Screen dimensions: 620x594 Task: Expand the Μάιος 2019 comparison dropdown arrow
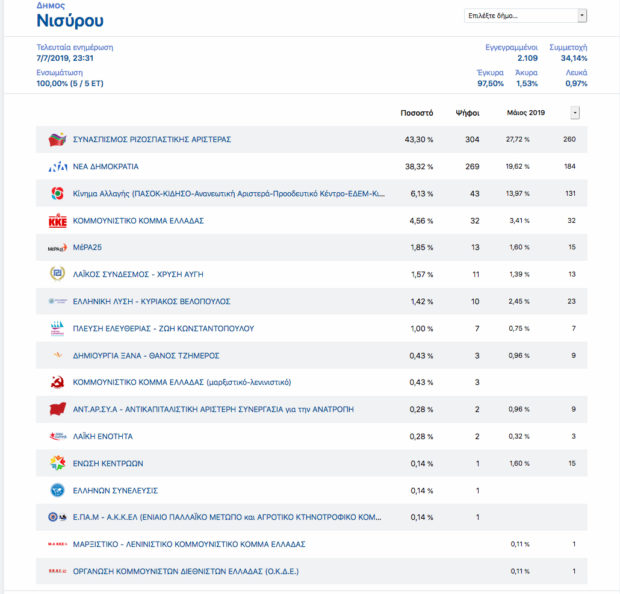pos(575,113)
